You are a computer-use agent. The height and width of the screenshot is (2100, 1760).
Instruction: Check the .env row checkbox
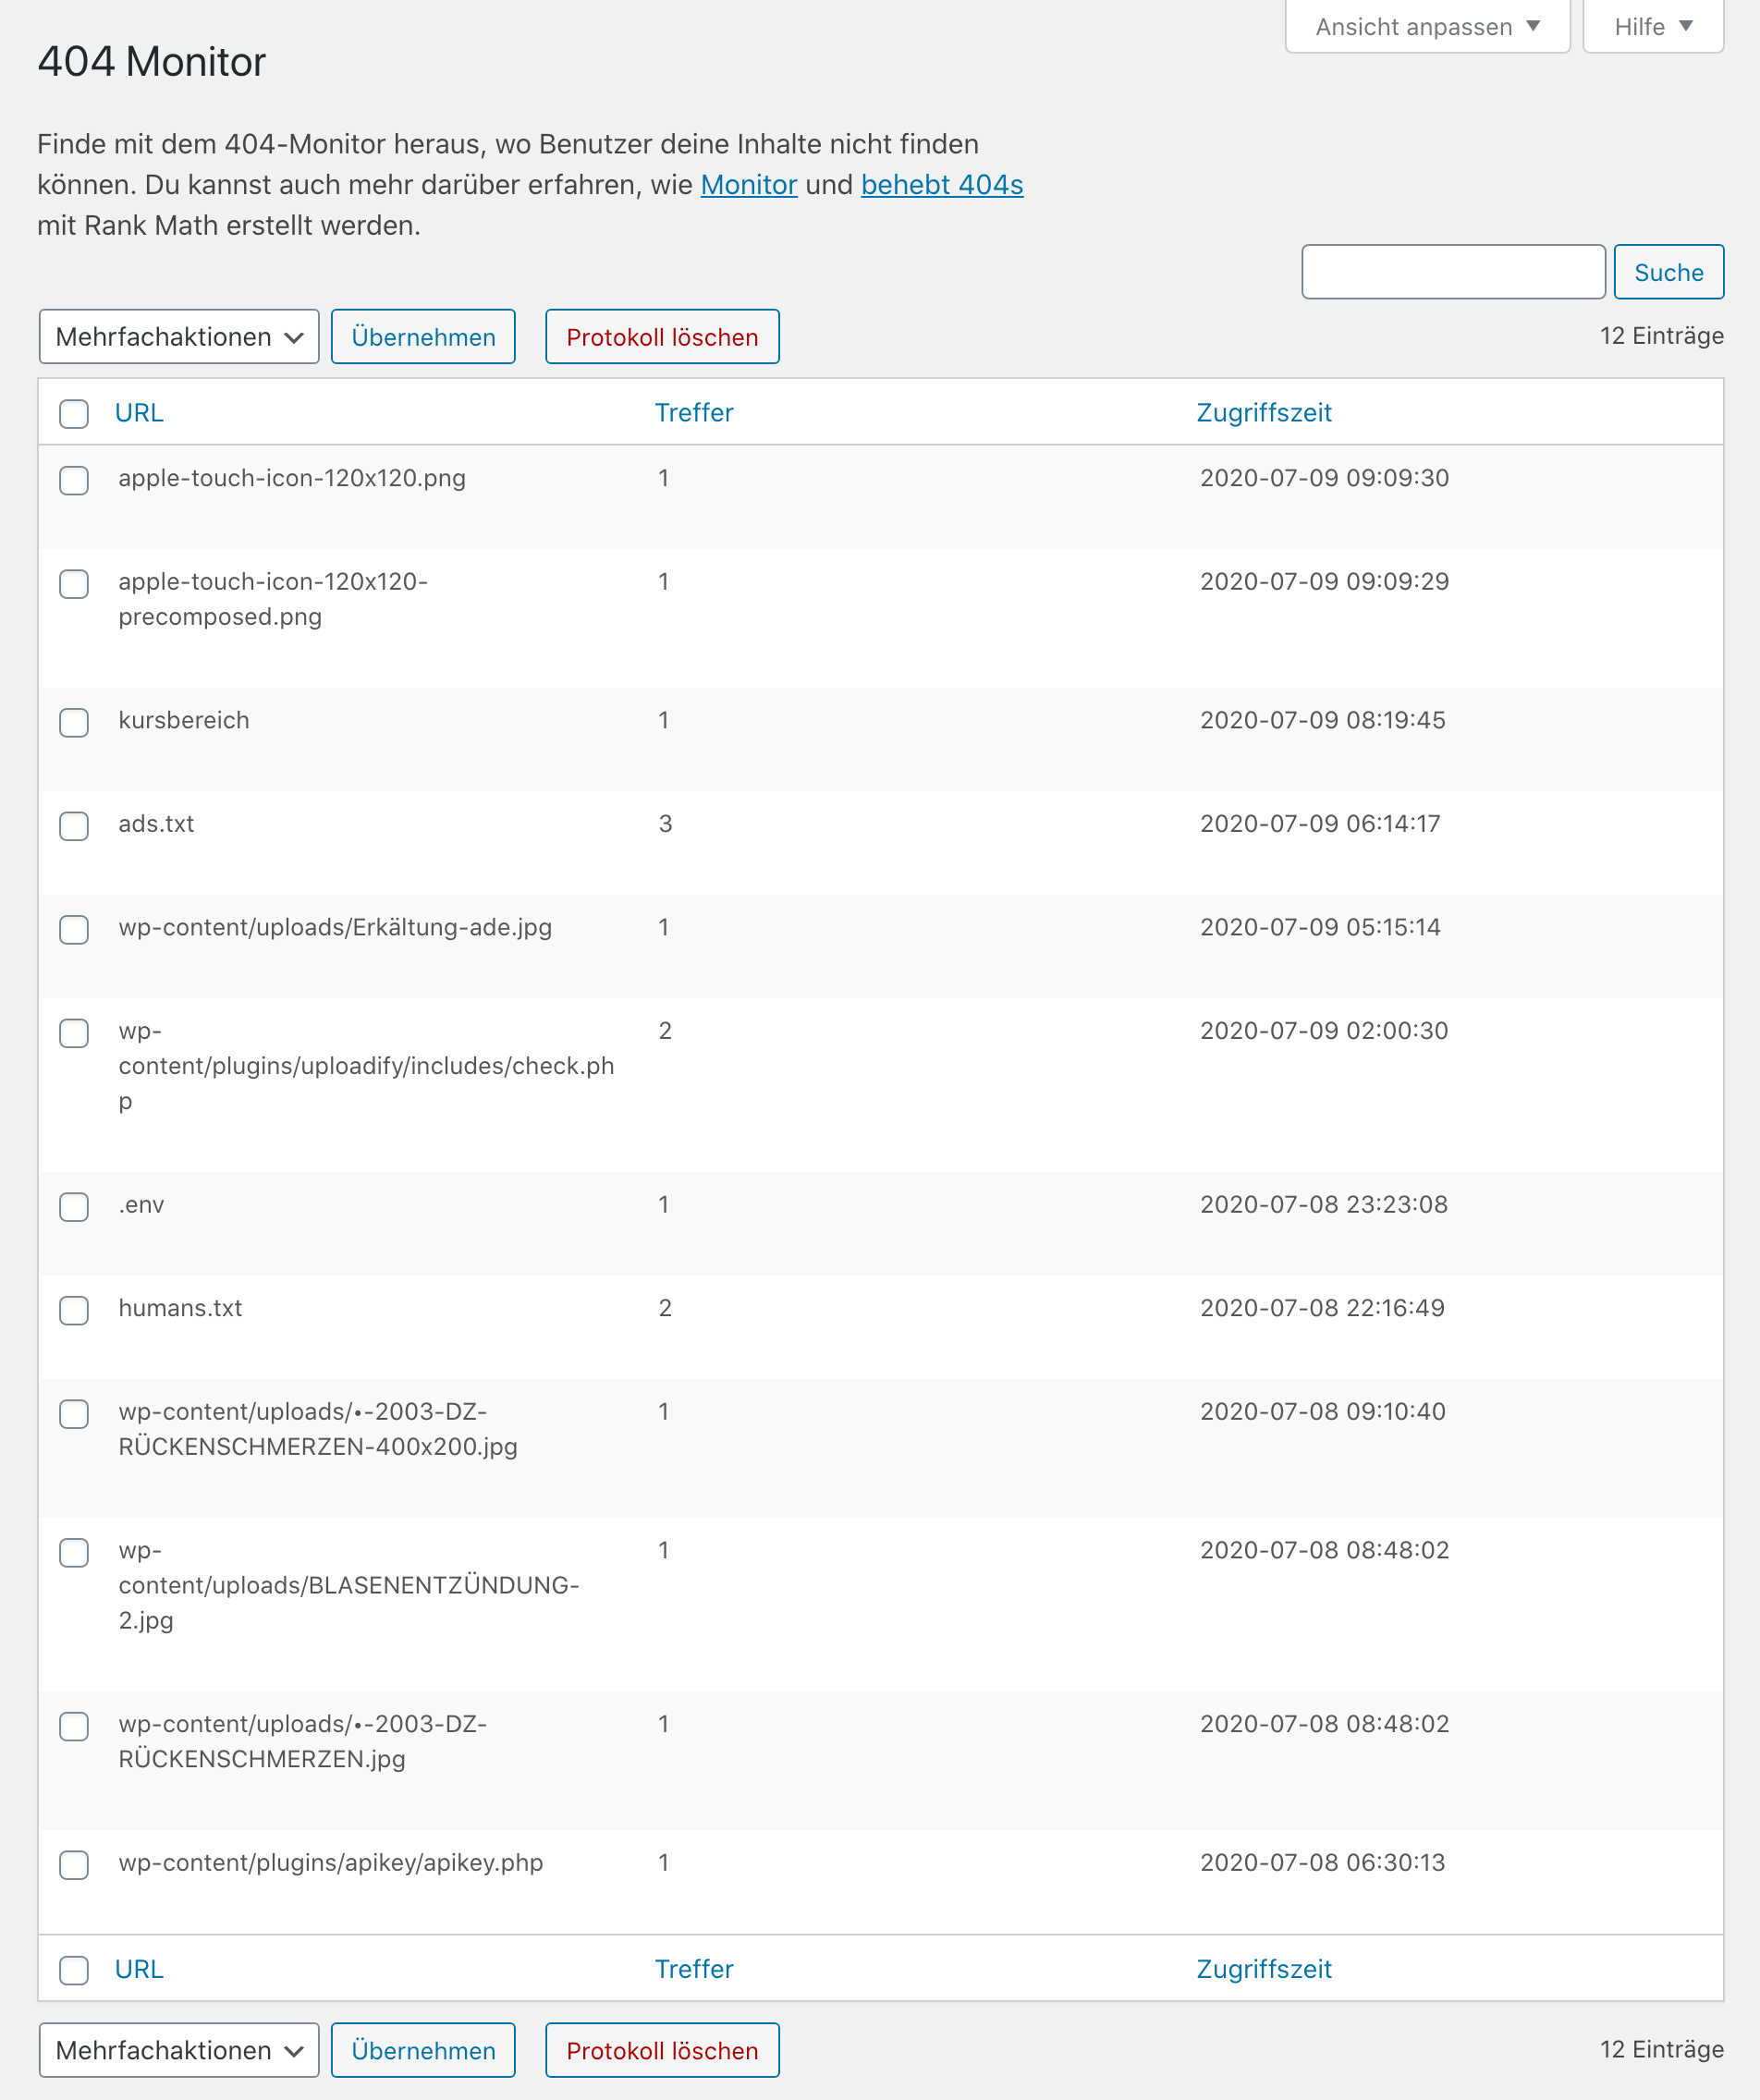(x=74, y=1207)
